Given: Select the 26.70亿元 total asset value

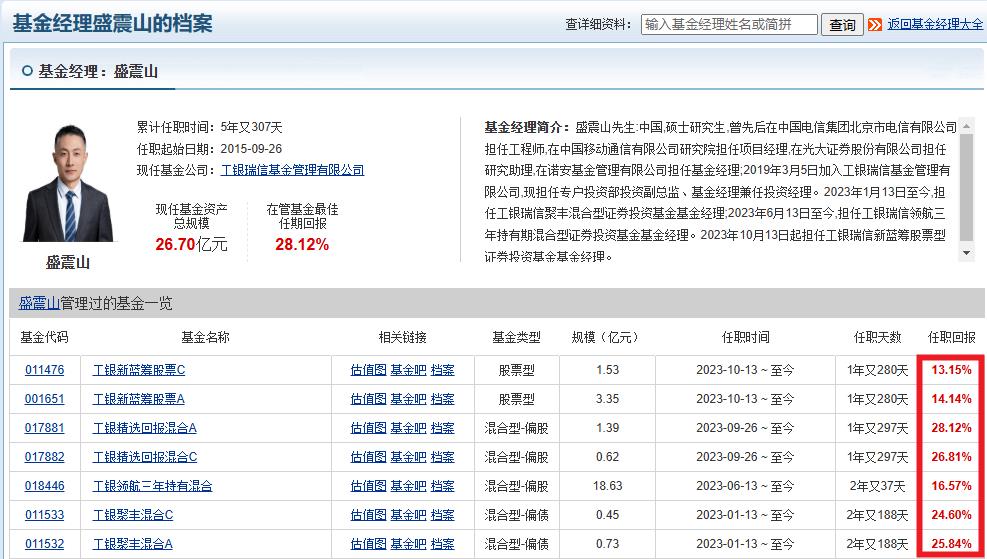Looking at the screenshot, I should click(x=191, y=244).
